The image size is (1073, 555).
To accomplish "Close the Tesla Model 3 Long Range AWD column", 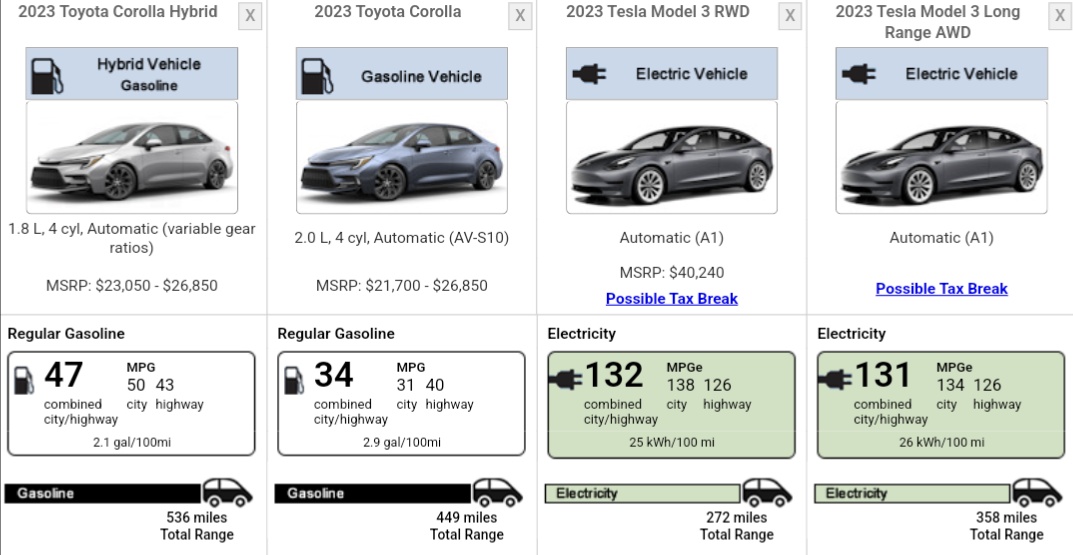I will tap(1060, 16).
